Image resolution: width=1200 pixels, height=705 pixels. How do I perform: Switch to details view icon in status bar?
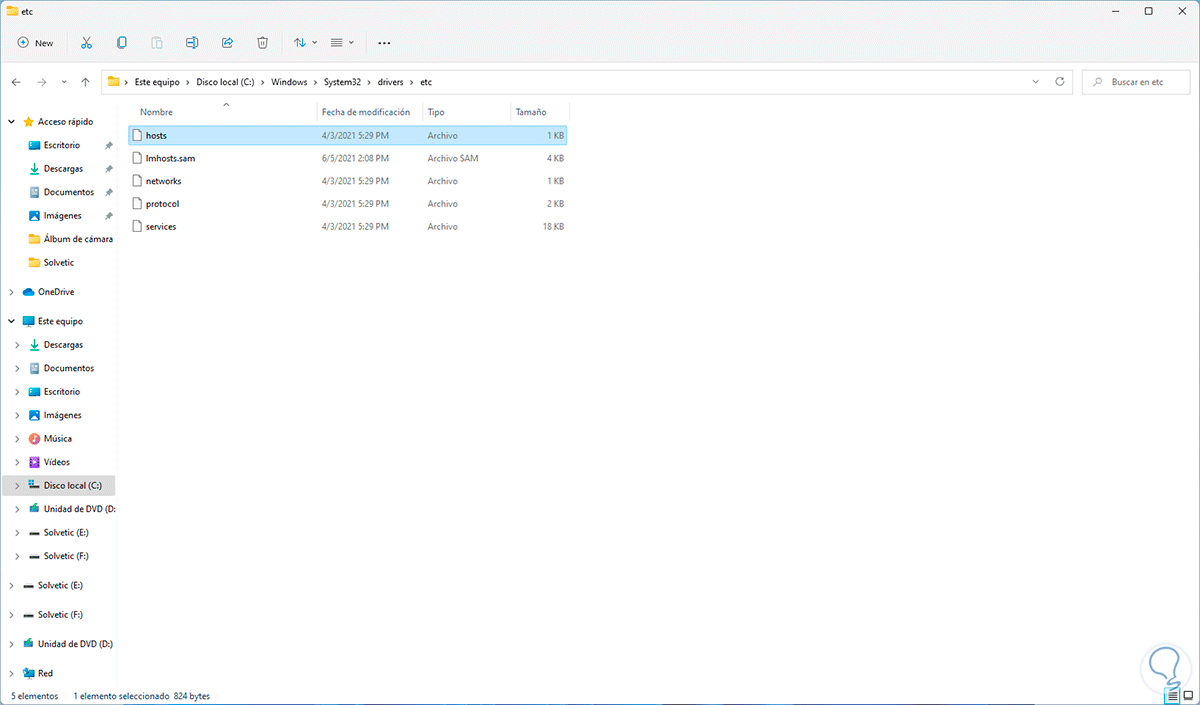pos(1171,696)
